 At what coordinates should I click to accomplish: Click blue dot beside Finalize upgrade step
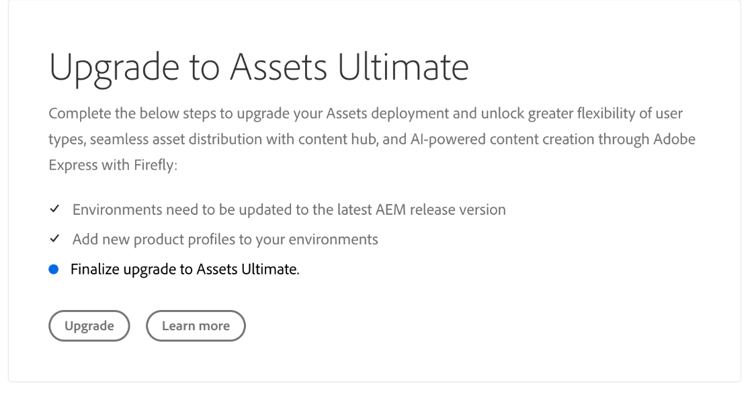coord(54,269)
